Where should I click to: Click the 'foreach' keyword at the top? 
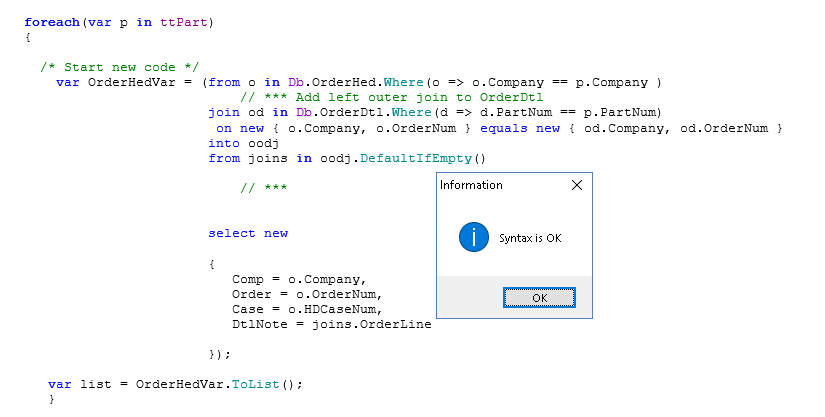(52, 22)
